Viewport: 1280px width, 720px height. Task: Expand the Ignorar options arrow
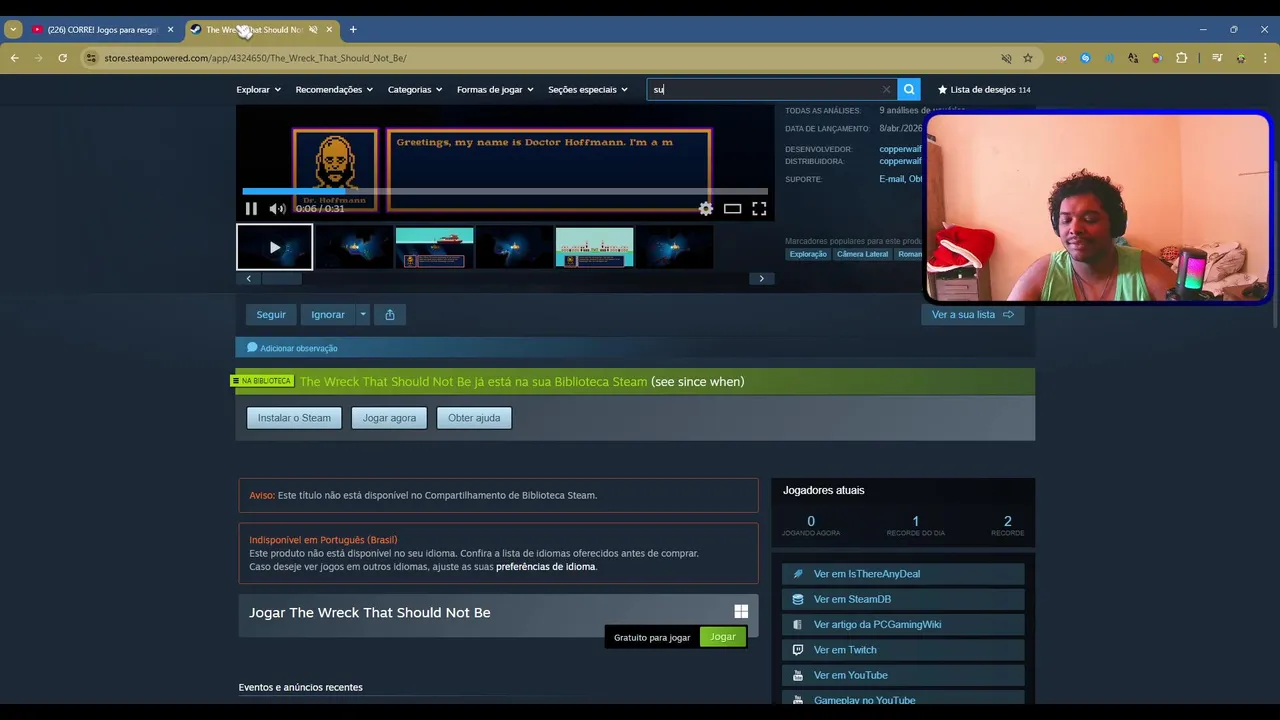[363, 315]
